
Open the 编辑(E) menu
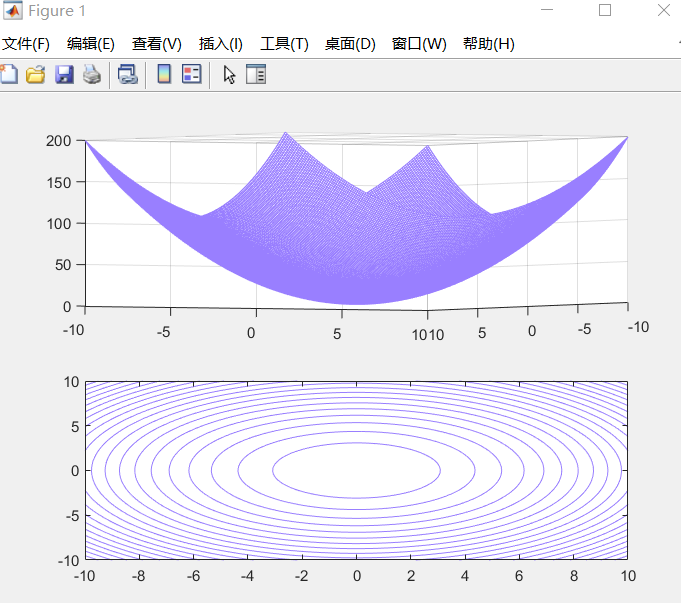tap(91, 44)
